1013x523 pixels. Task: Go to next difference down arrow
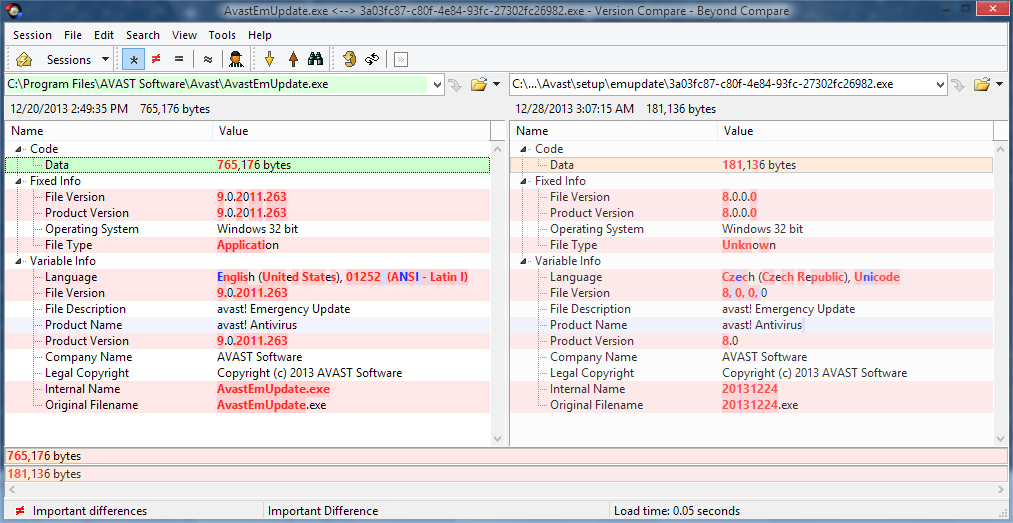[270, 59]
